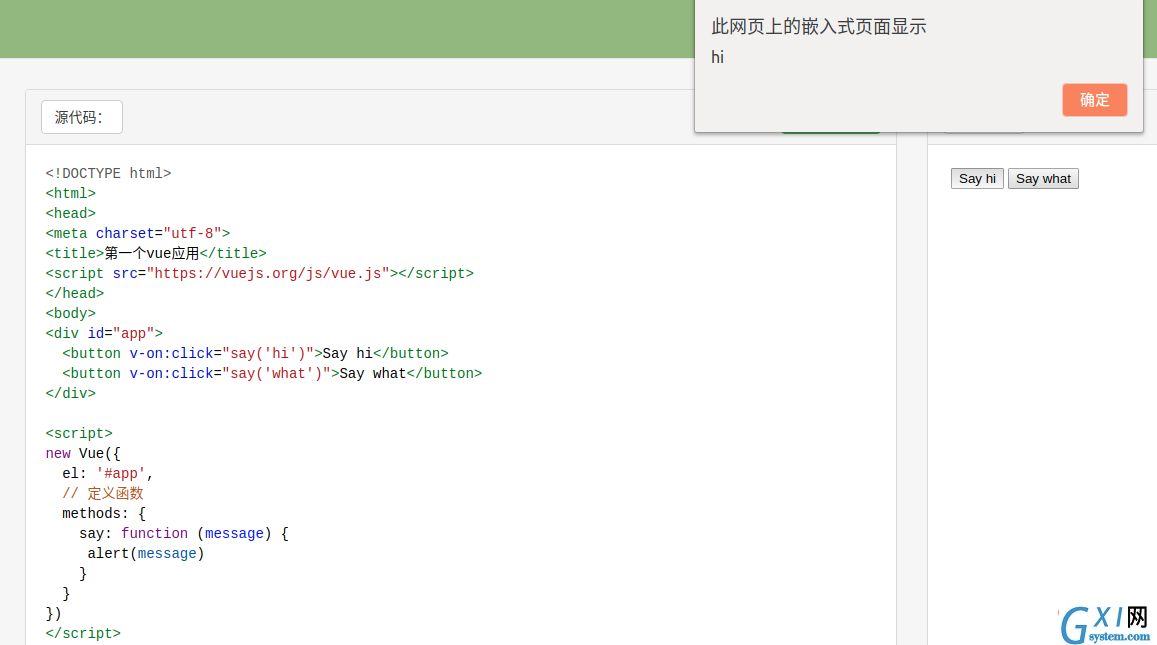The width and height of the screenshot is (1157, 645).
Task: Click the new Vue({ line
Action: click(x=83, y=454)
